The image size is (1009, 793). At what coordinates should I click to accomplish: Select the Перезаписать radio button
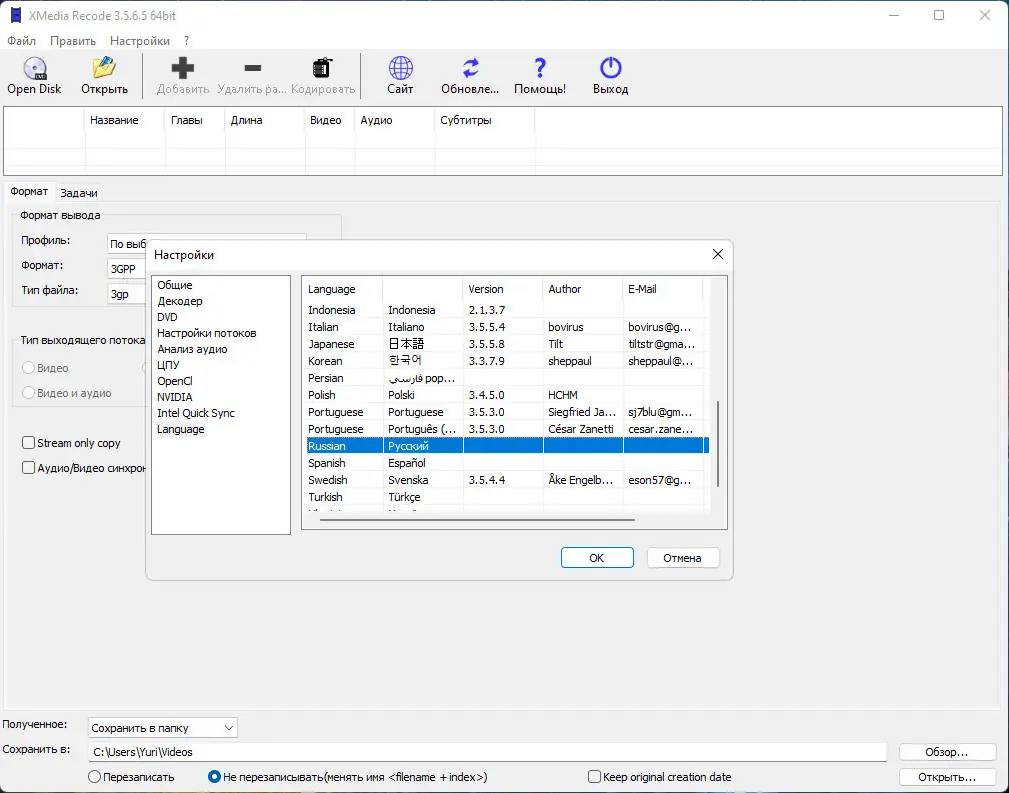pos(95,777)
